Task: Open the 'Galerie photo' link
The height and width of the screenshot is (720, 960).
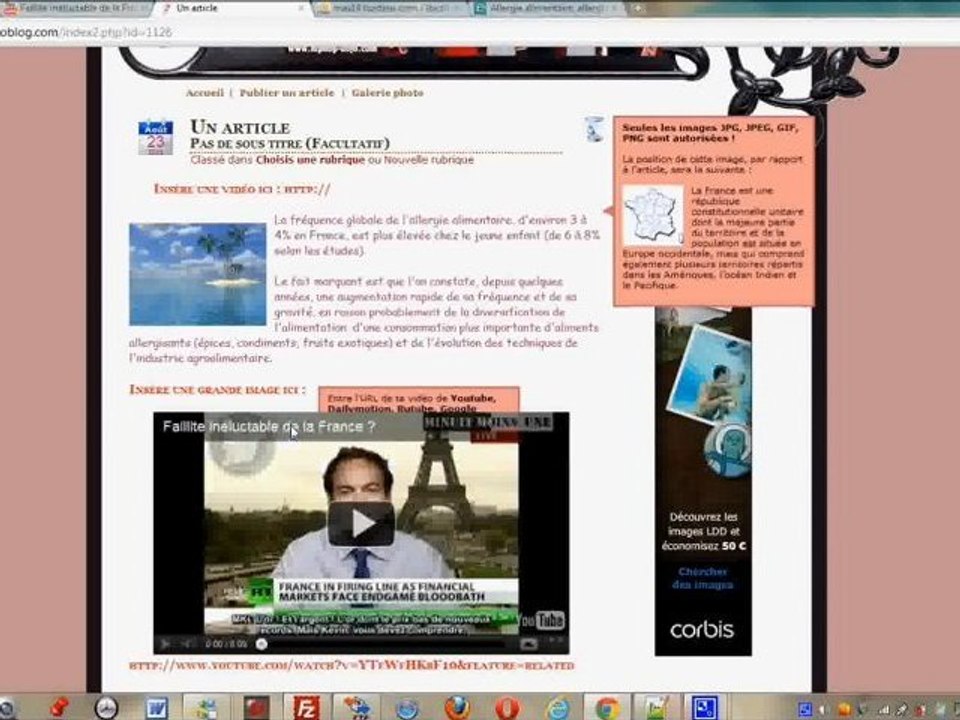Action: [387, 93]
